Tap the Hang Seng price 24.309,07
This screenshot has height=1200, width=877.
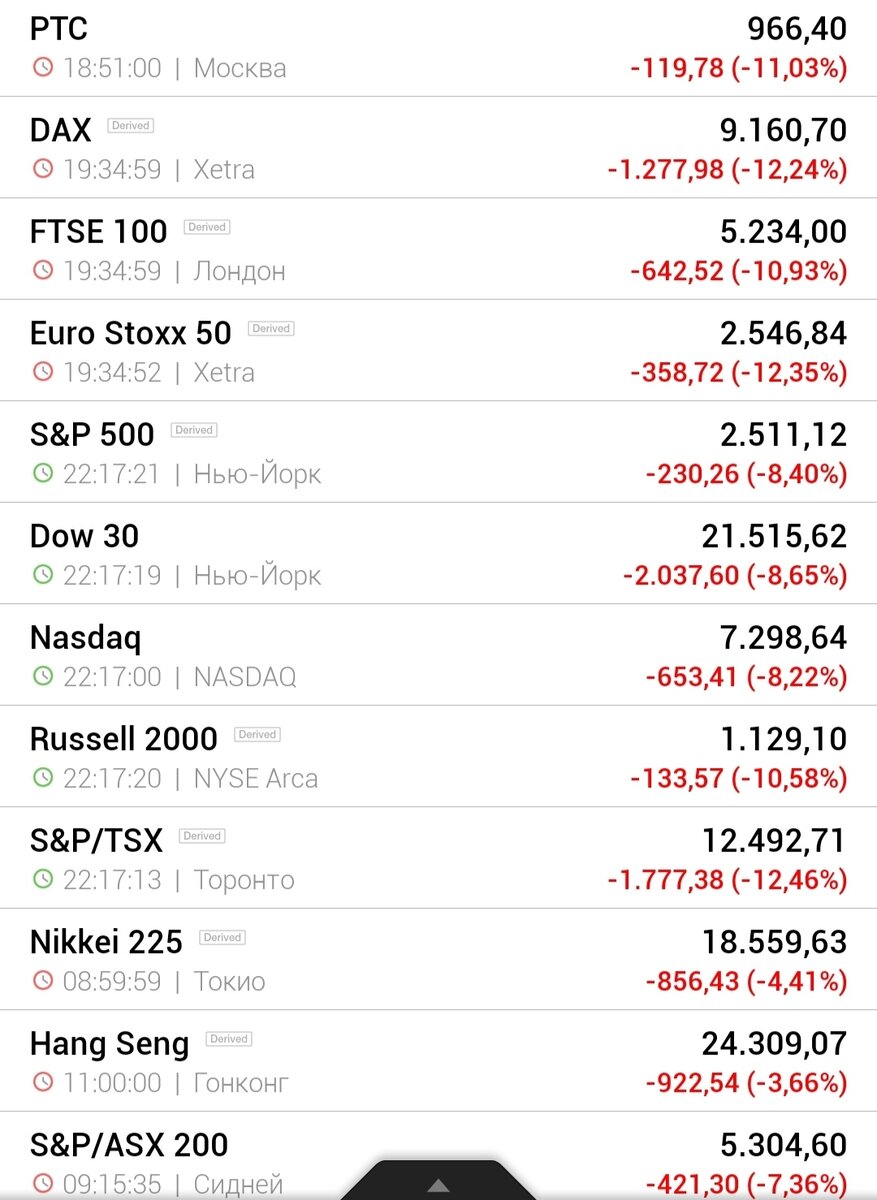(x=774, y=1043)
